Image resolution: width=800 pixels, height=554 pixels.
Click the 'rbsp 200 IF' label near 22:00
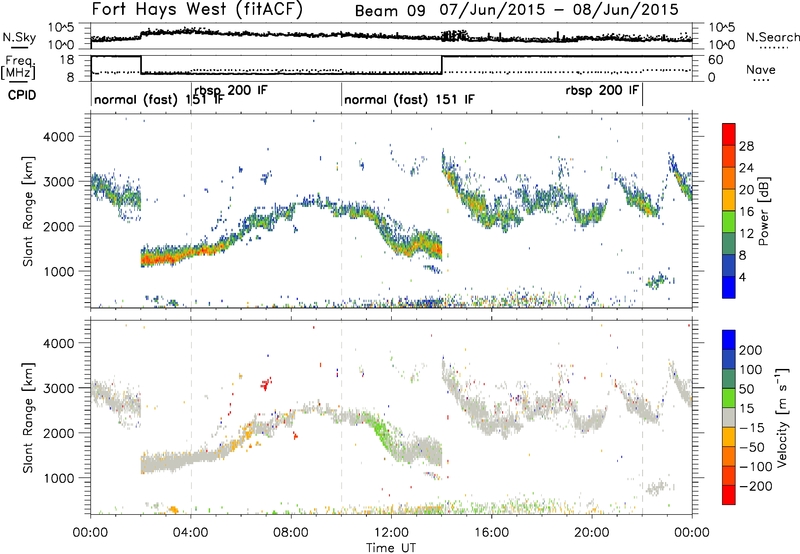[602, 91]
